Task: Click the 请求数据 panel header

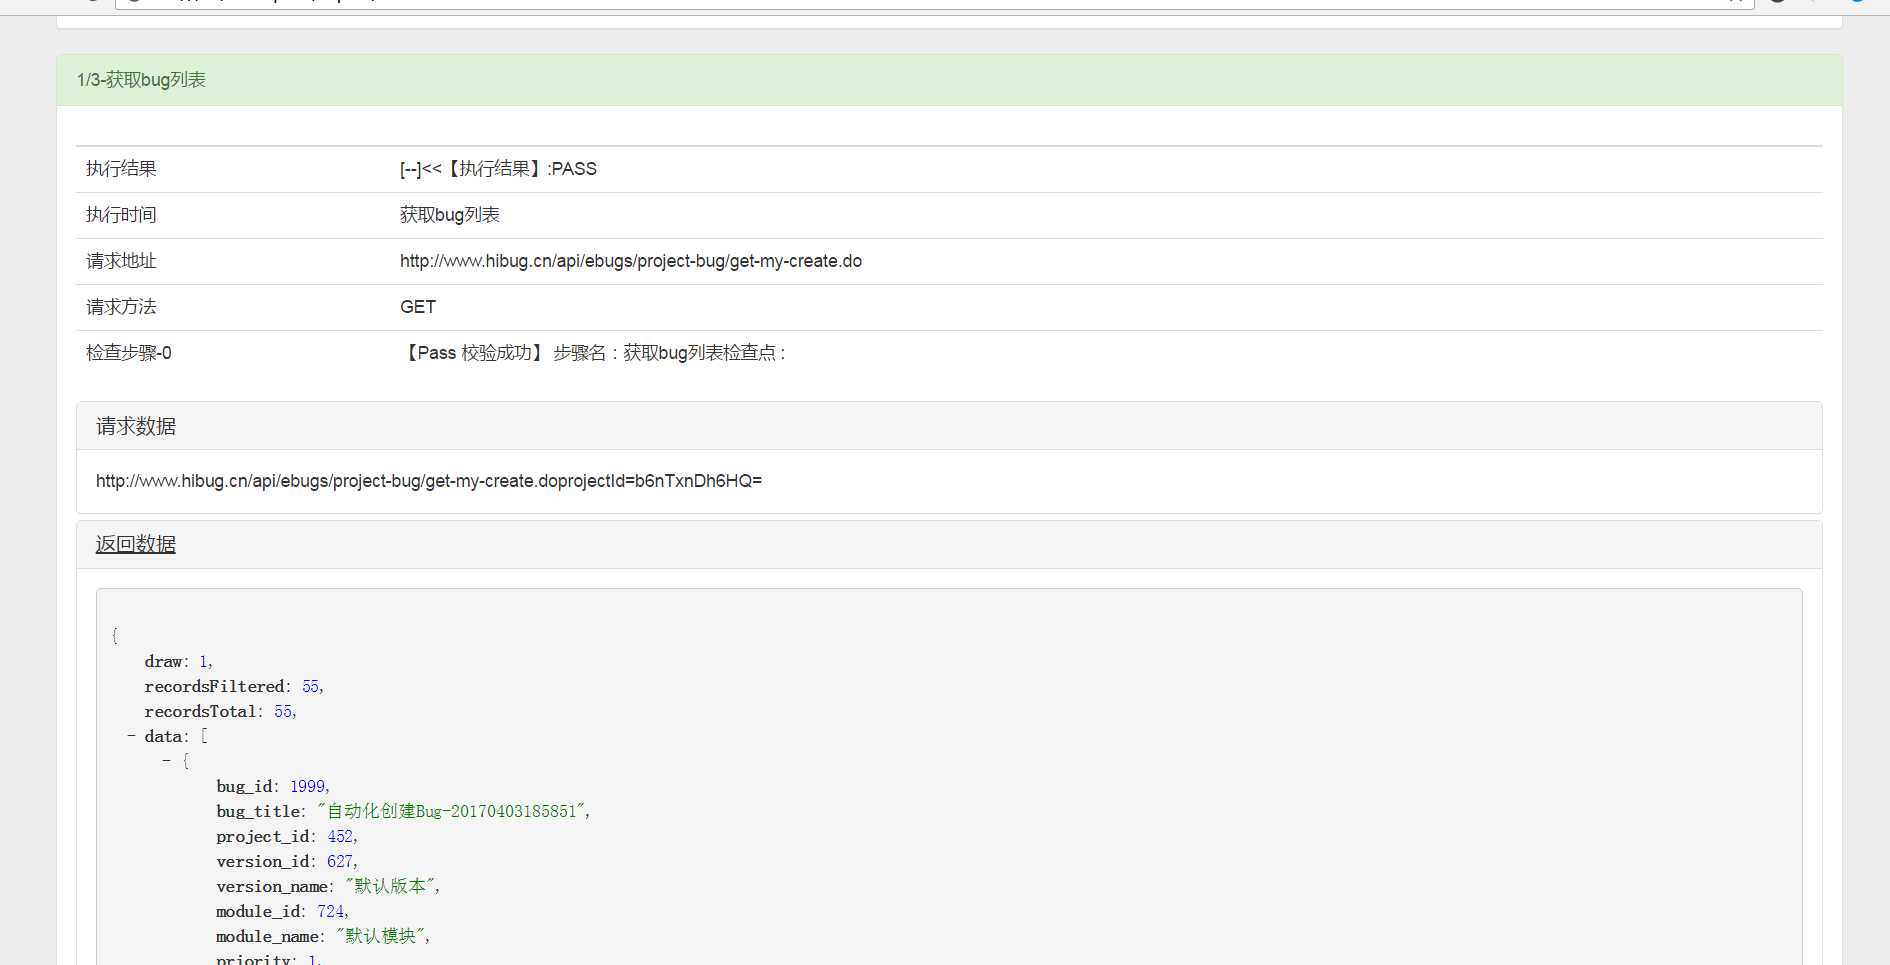Action: 136,426
